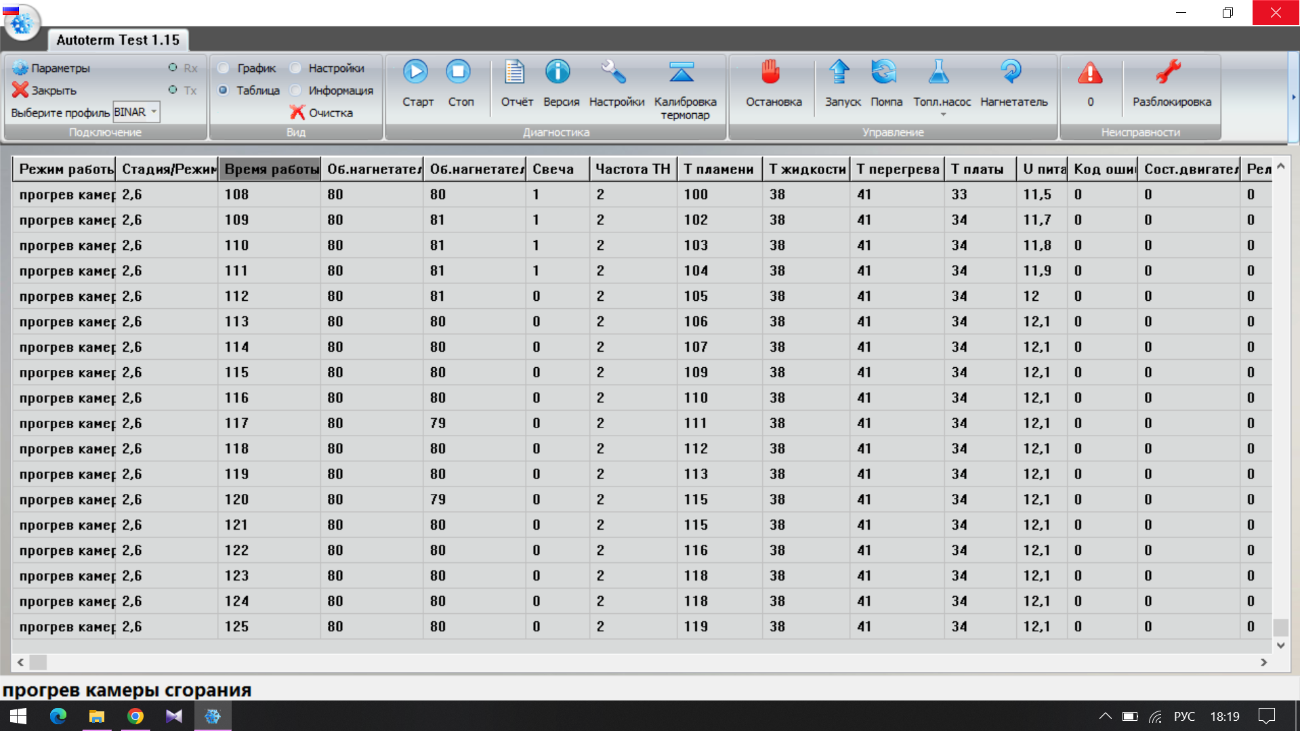The width and height of the screenshot is (1300, 731).
Task: Click the vertical scrollbar thumb
Action: point(1280,627)
